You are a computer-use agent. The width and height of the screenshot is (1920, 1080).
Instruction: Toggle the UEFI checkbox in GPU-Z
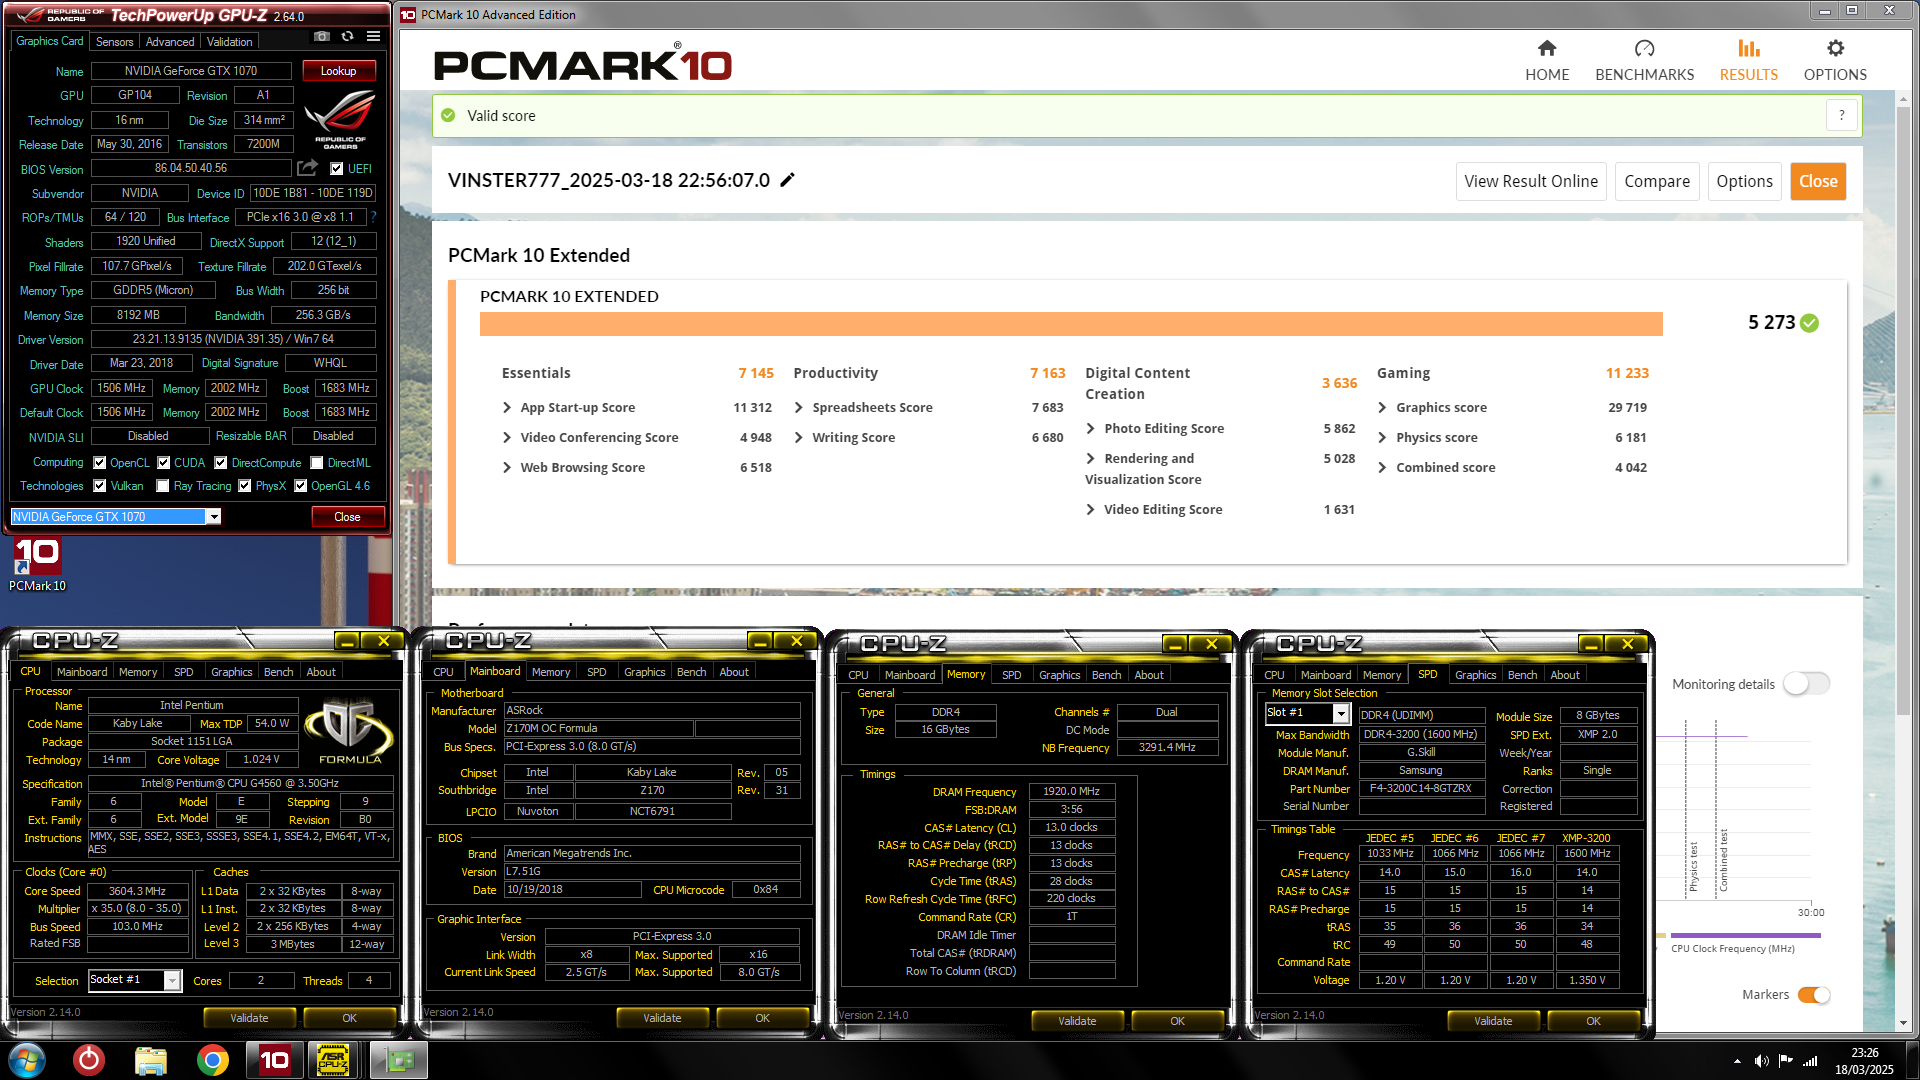tap(337, 169)
